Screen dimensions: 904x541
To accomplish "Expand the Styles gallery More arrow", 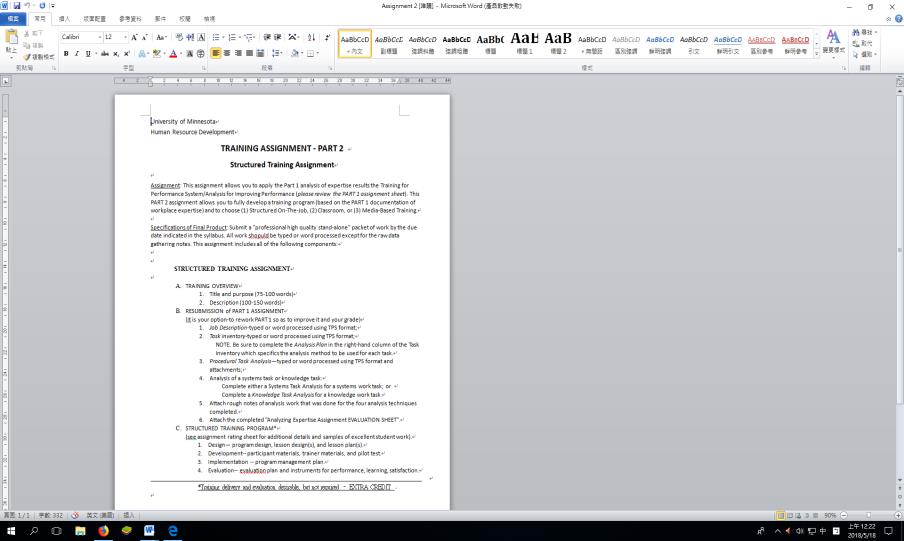I will pos(816,54).
